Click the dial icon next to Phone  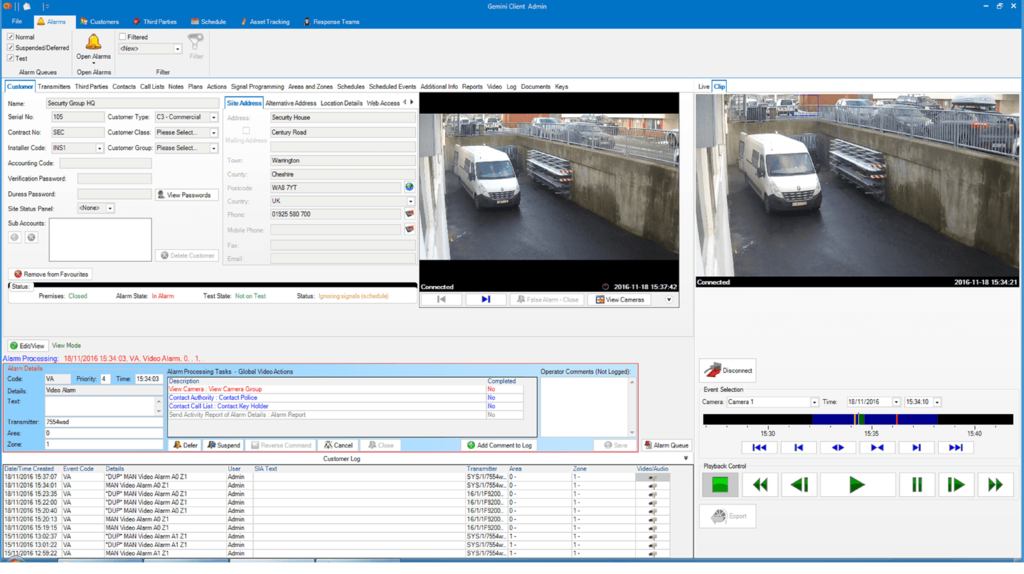point(409,215)
